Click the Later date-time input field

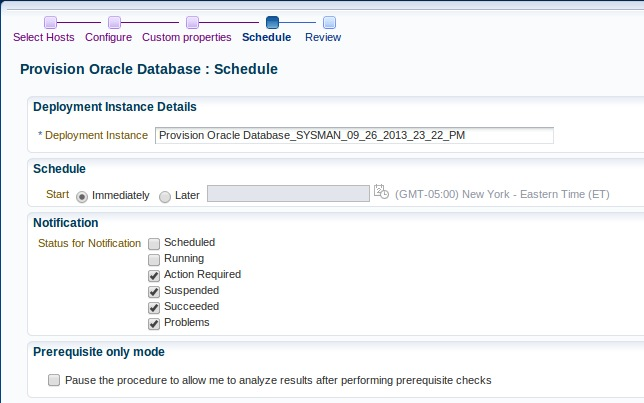tap(288, 193)
